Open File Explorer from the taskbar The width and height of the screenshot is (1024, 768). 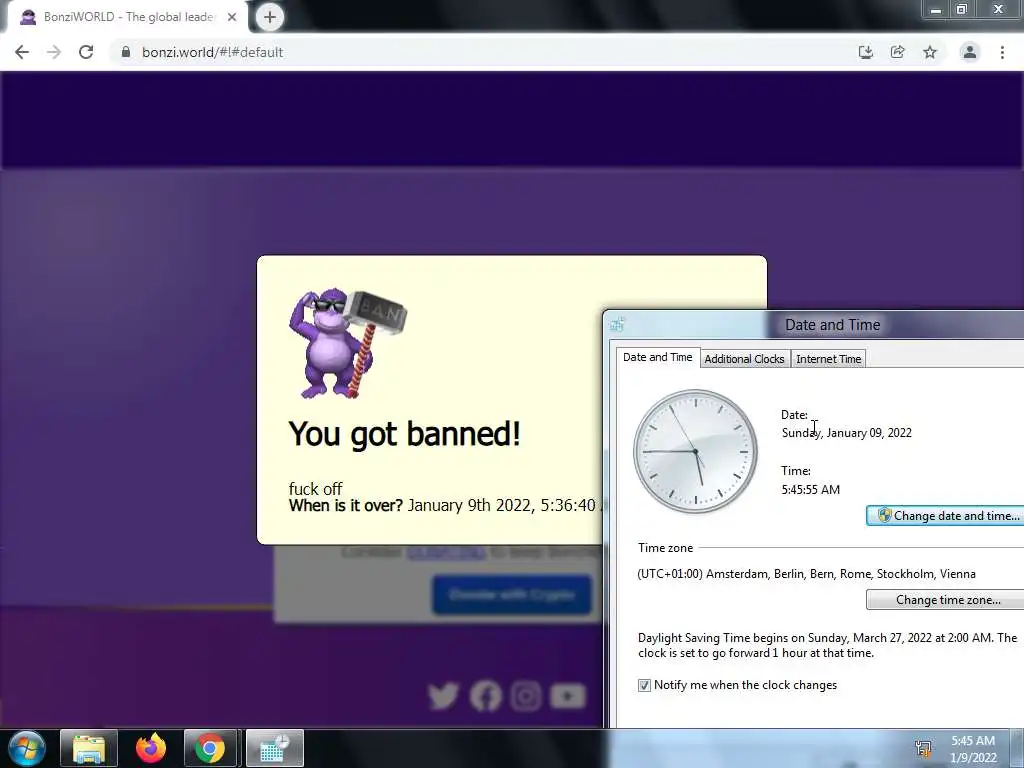point(89,748)
